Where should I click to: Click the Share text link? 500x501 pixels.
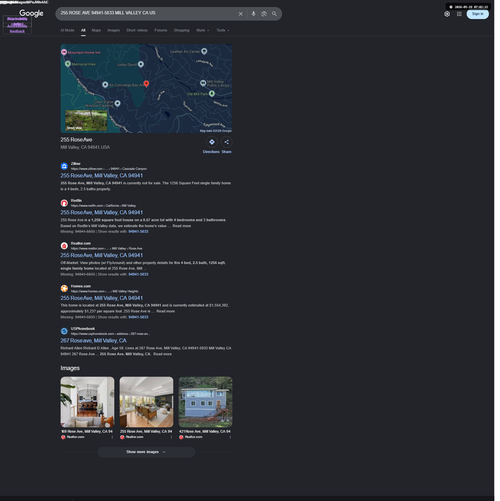click(x=226, y=152)
